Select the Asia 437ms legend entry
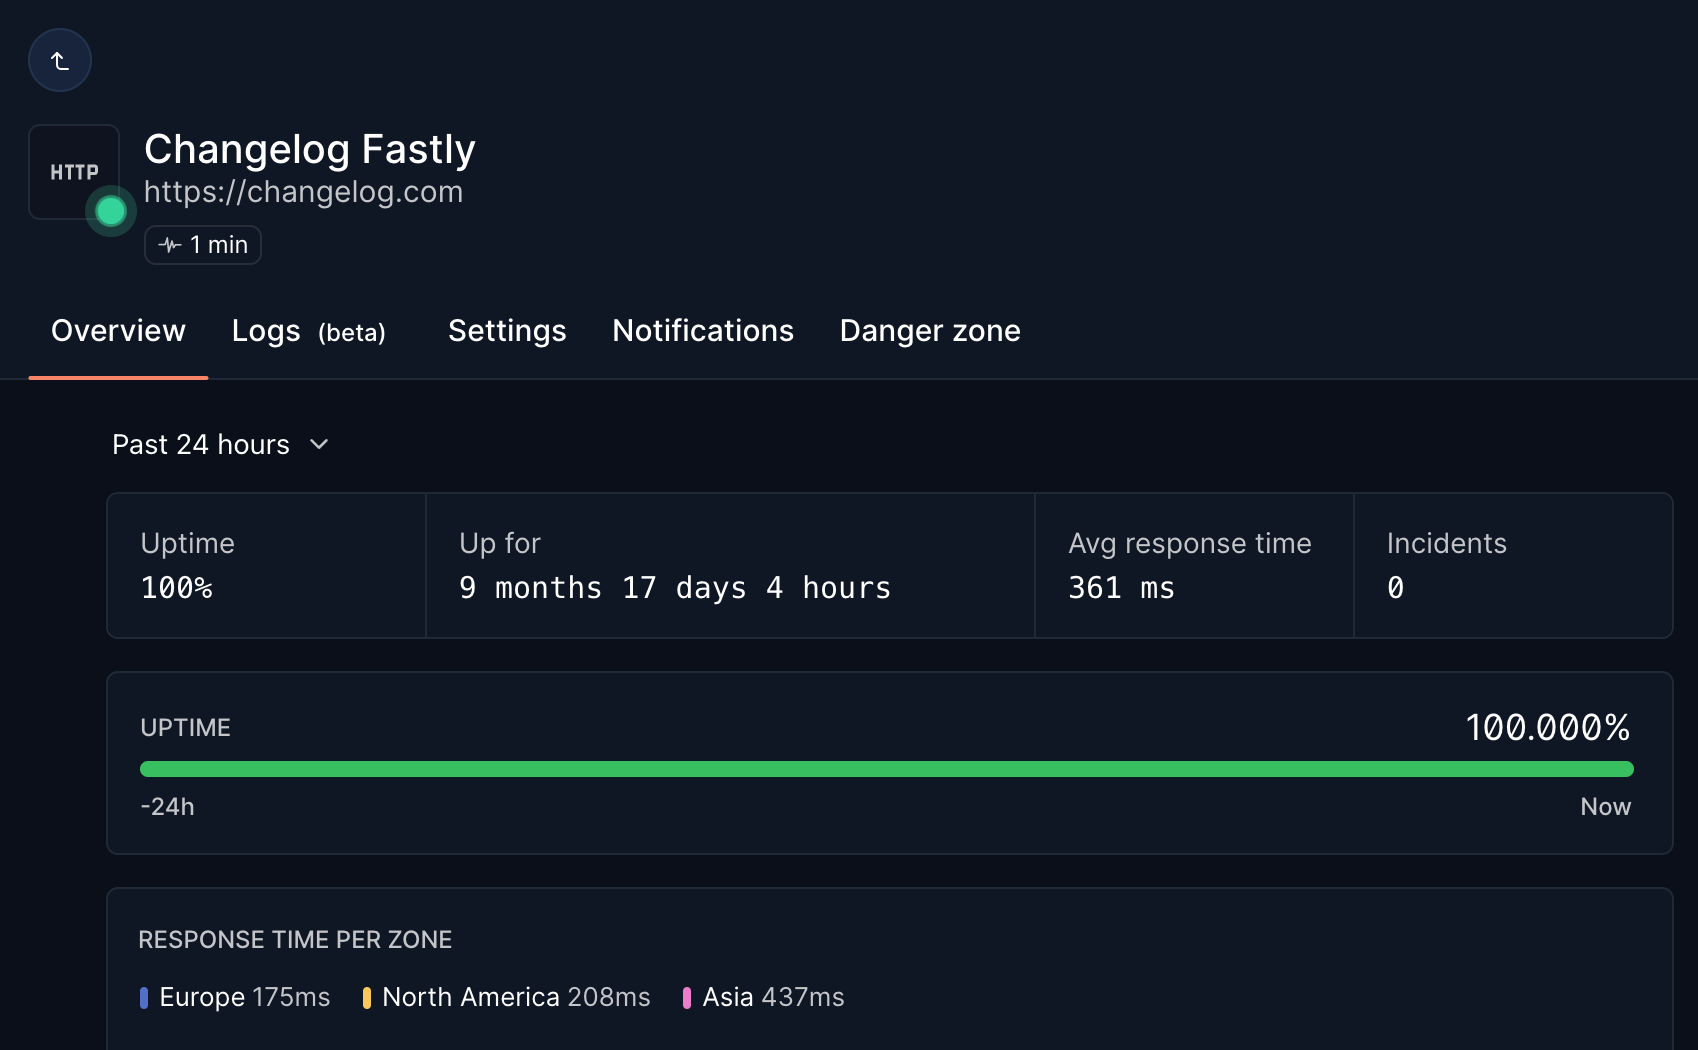Viewport: 1698px width, 1050px height. click(764, 997)
